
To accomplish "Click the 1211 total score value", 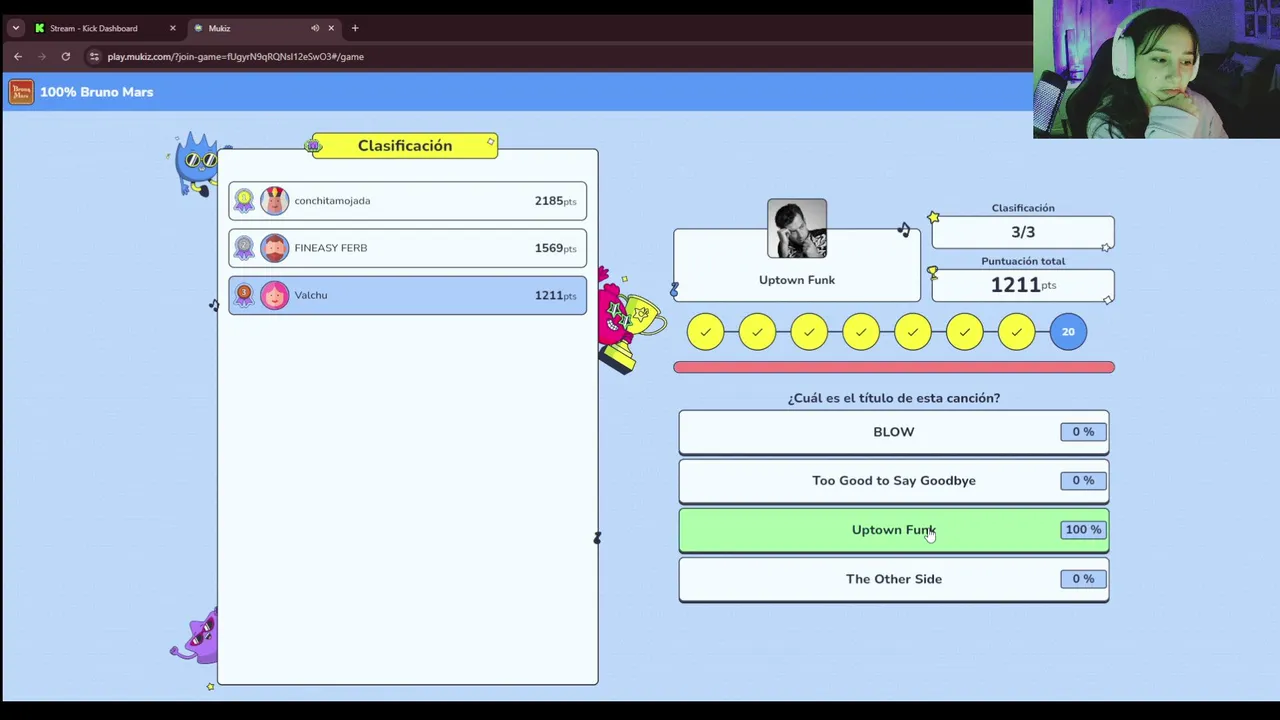I will point(1015,285).
